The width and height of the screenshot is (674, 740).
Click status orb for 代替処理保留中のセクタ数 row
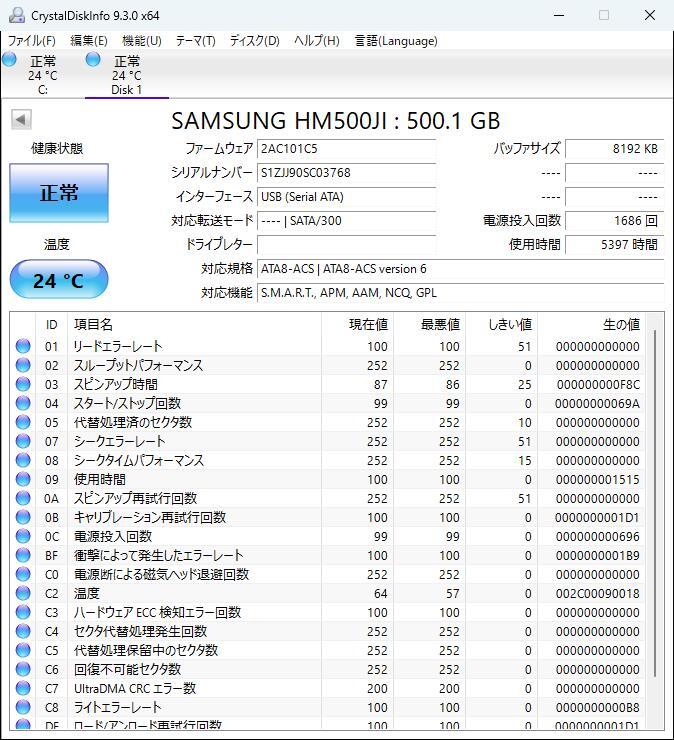[x=23, y=650]
